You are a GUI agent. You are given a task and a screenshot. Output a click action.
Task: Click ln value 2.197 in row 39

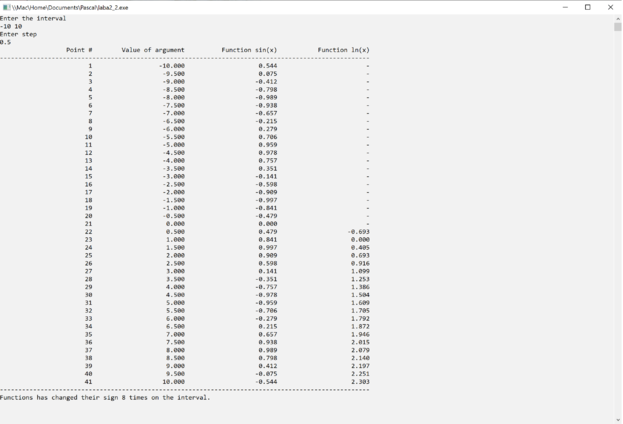pos(360,366)
